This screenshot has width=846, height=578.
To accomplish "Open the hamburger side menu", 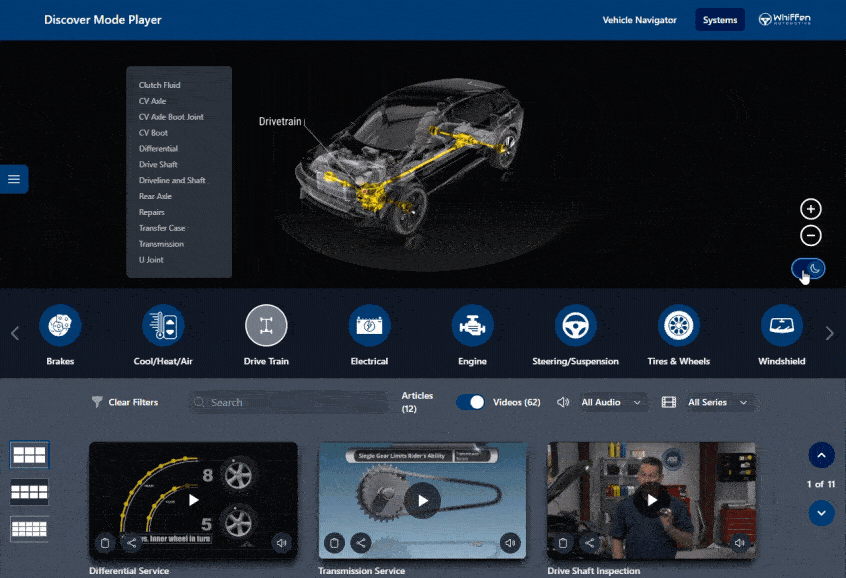I will point(14,179).
